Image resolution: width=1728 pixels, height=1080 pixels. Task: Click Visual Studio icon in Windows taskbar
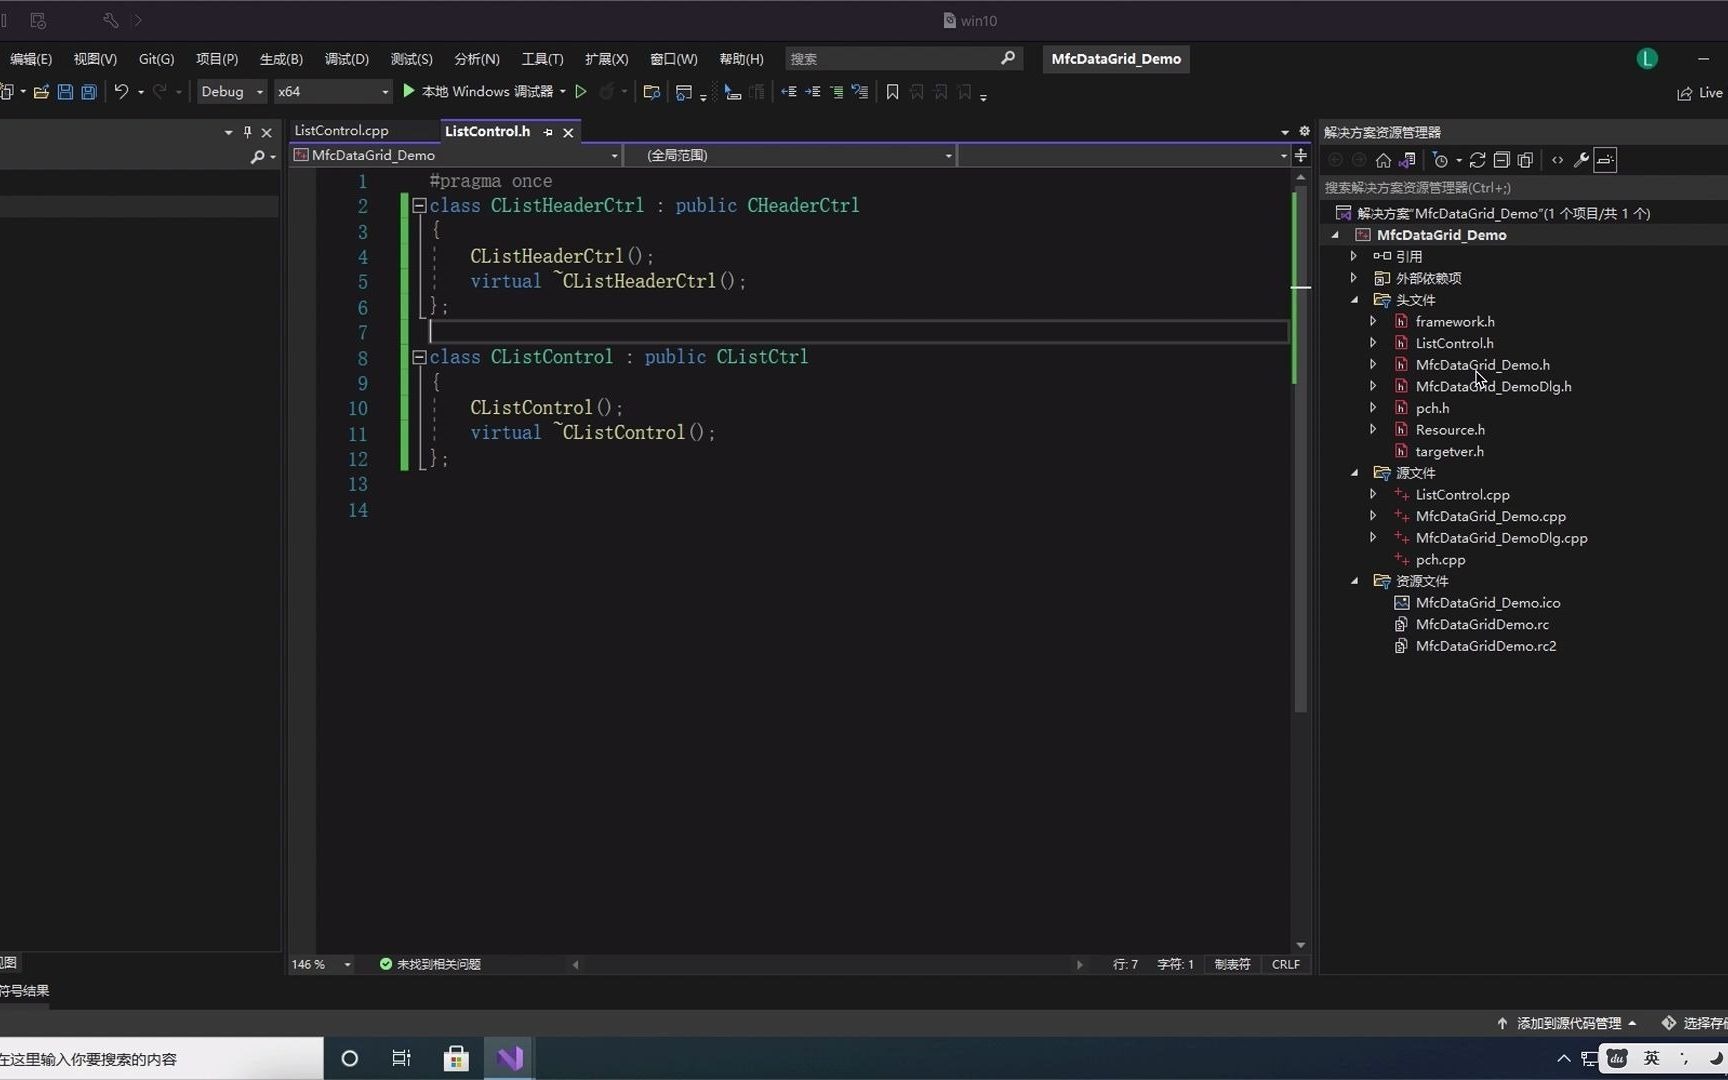pyautogui.click(x=510, y=1058)
